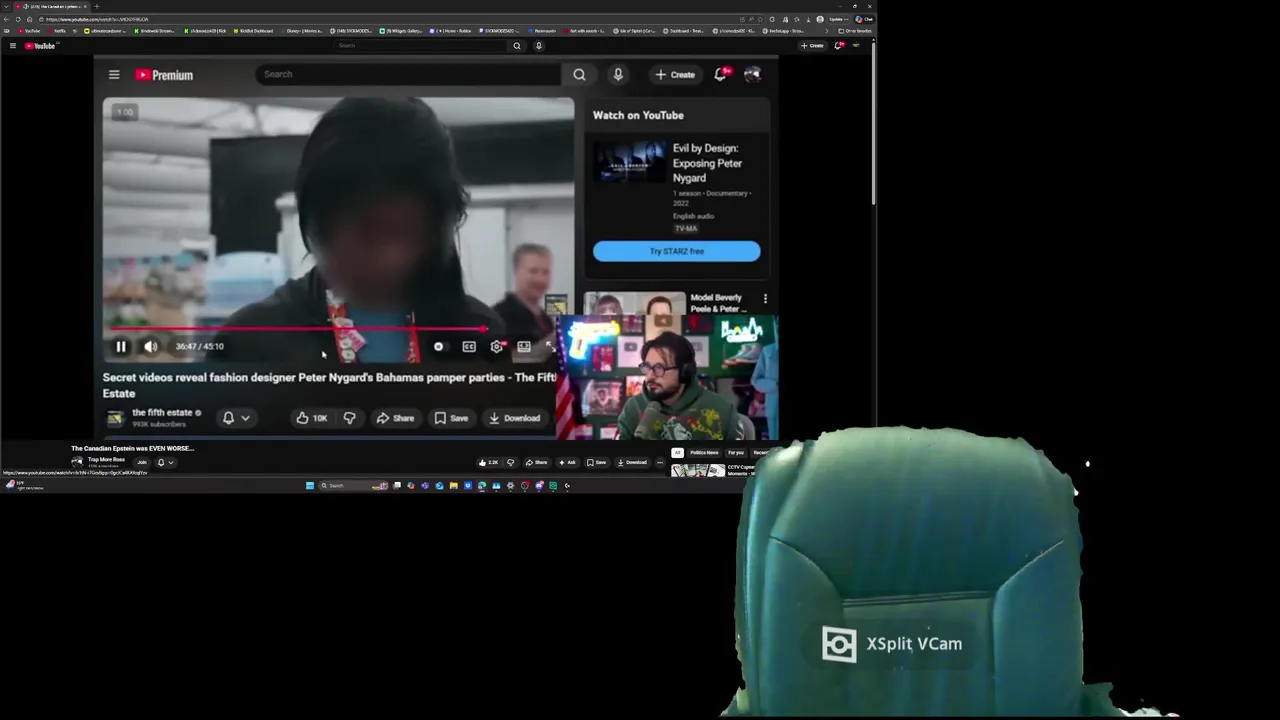Share the Peter Nygard video

(395, 418)
